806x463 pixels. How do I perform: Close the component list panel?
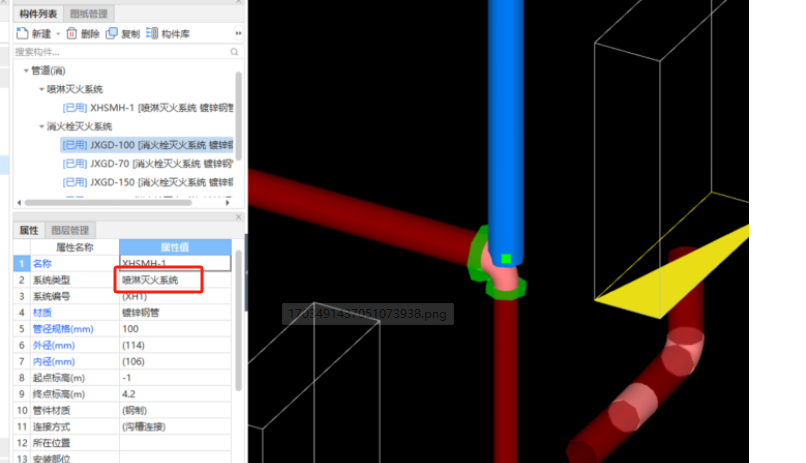239,2
